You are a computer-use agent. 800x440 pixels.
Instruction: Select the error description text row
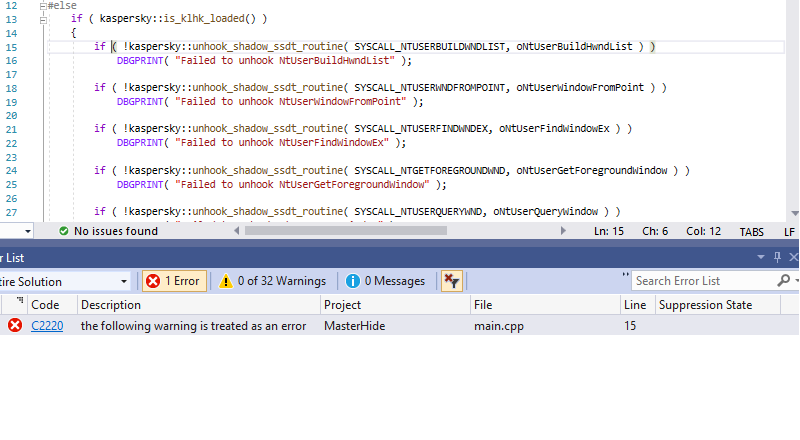(x=193, y=326)
